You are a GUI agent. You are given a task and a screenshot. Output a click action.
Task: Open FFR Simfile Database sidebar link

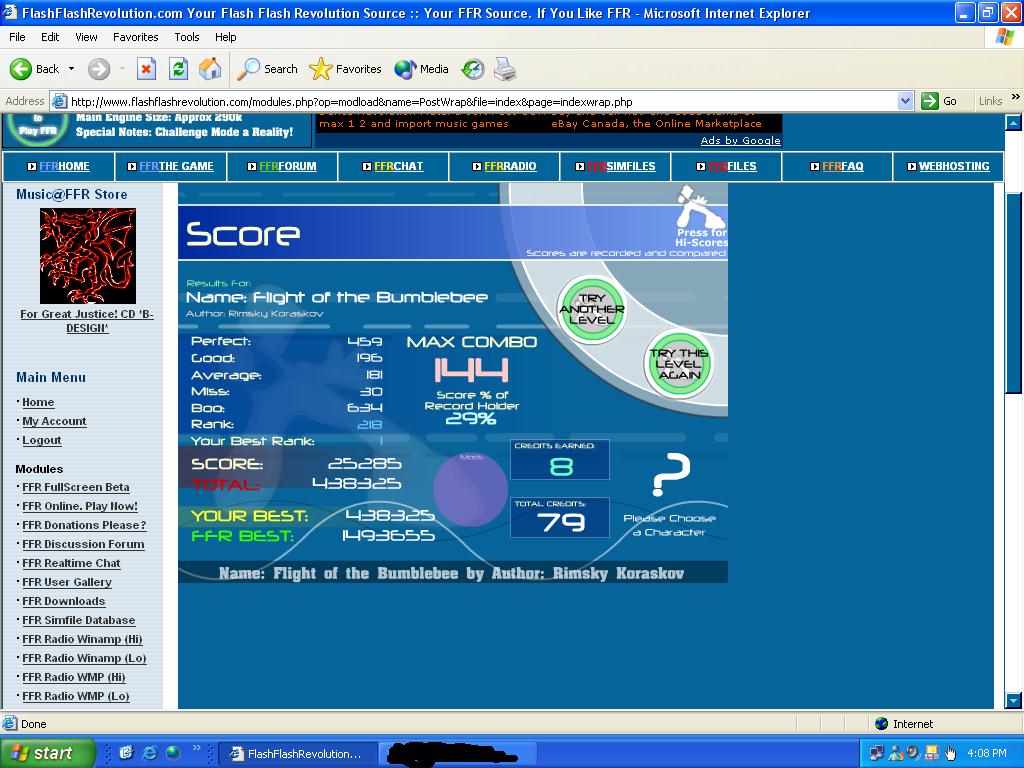[78, 620]
